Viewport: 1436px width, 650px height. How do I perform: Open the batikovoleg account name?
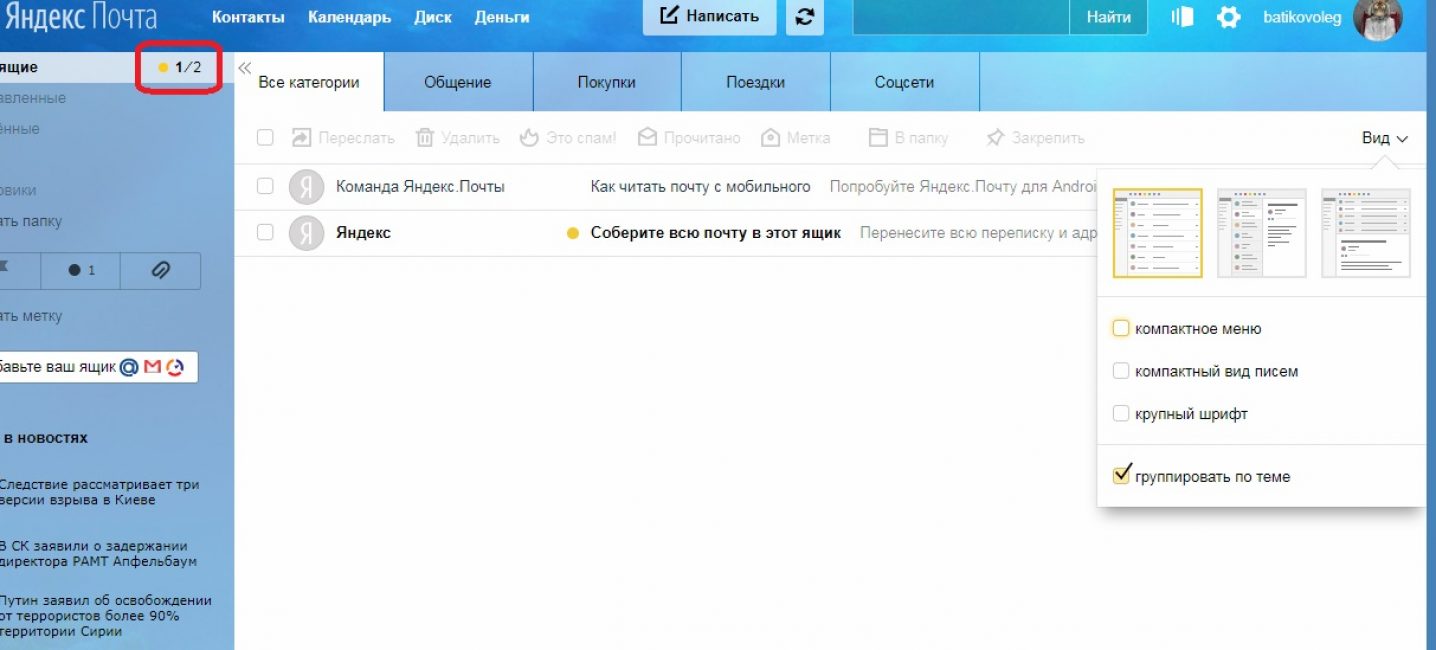(x=1301, y=17)
